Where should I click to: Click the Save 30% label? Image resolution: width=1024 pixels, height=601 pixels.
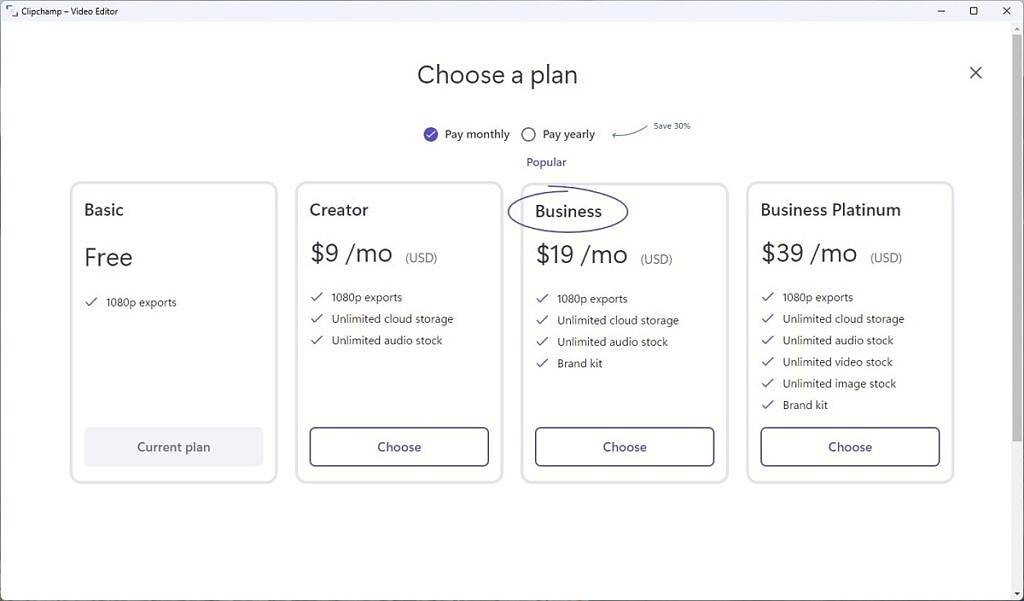coord(668,126)
